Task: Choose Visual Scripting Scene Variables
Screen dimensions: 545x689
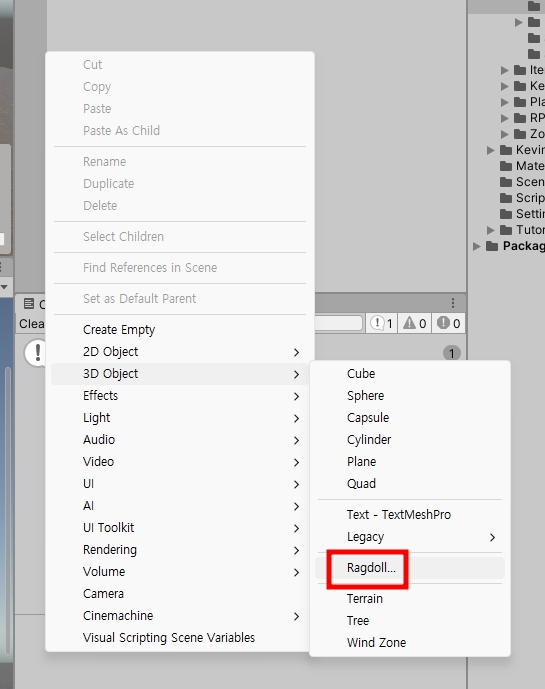Action: coord(180,637)
